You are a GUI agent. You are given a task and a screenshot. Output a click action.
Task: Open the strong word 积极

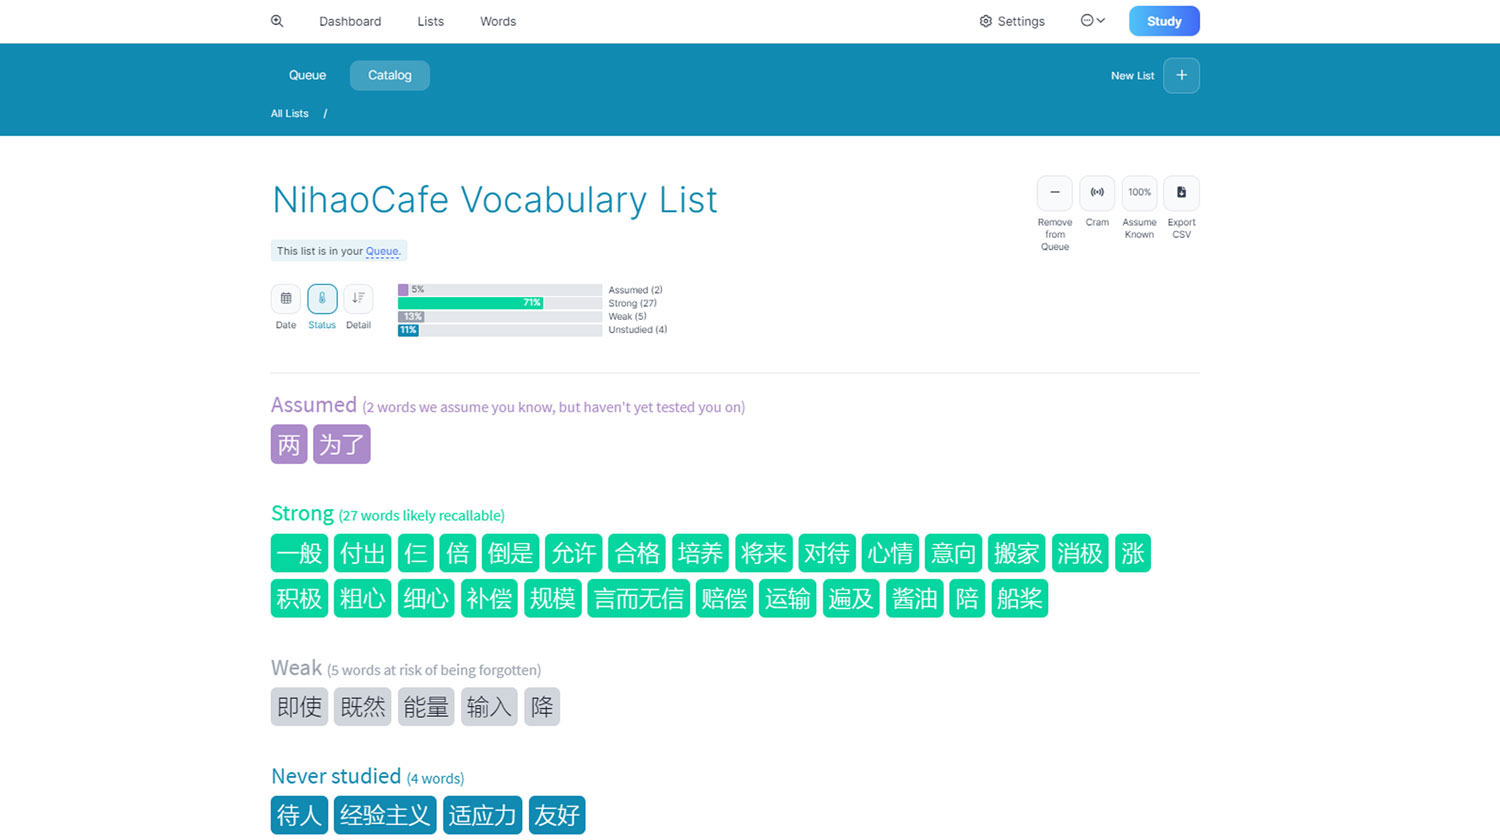coord(299,598)
